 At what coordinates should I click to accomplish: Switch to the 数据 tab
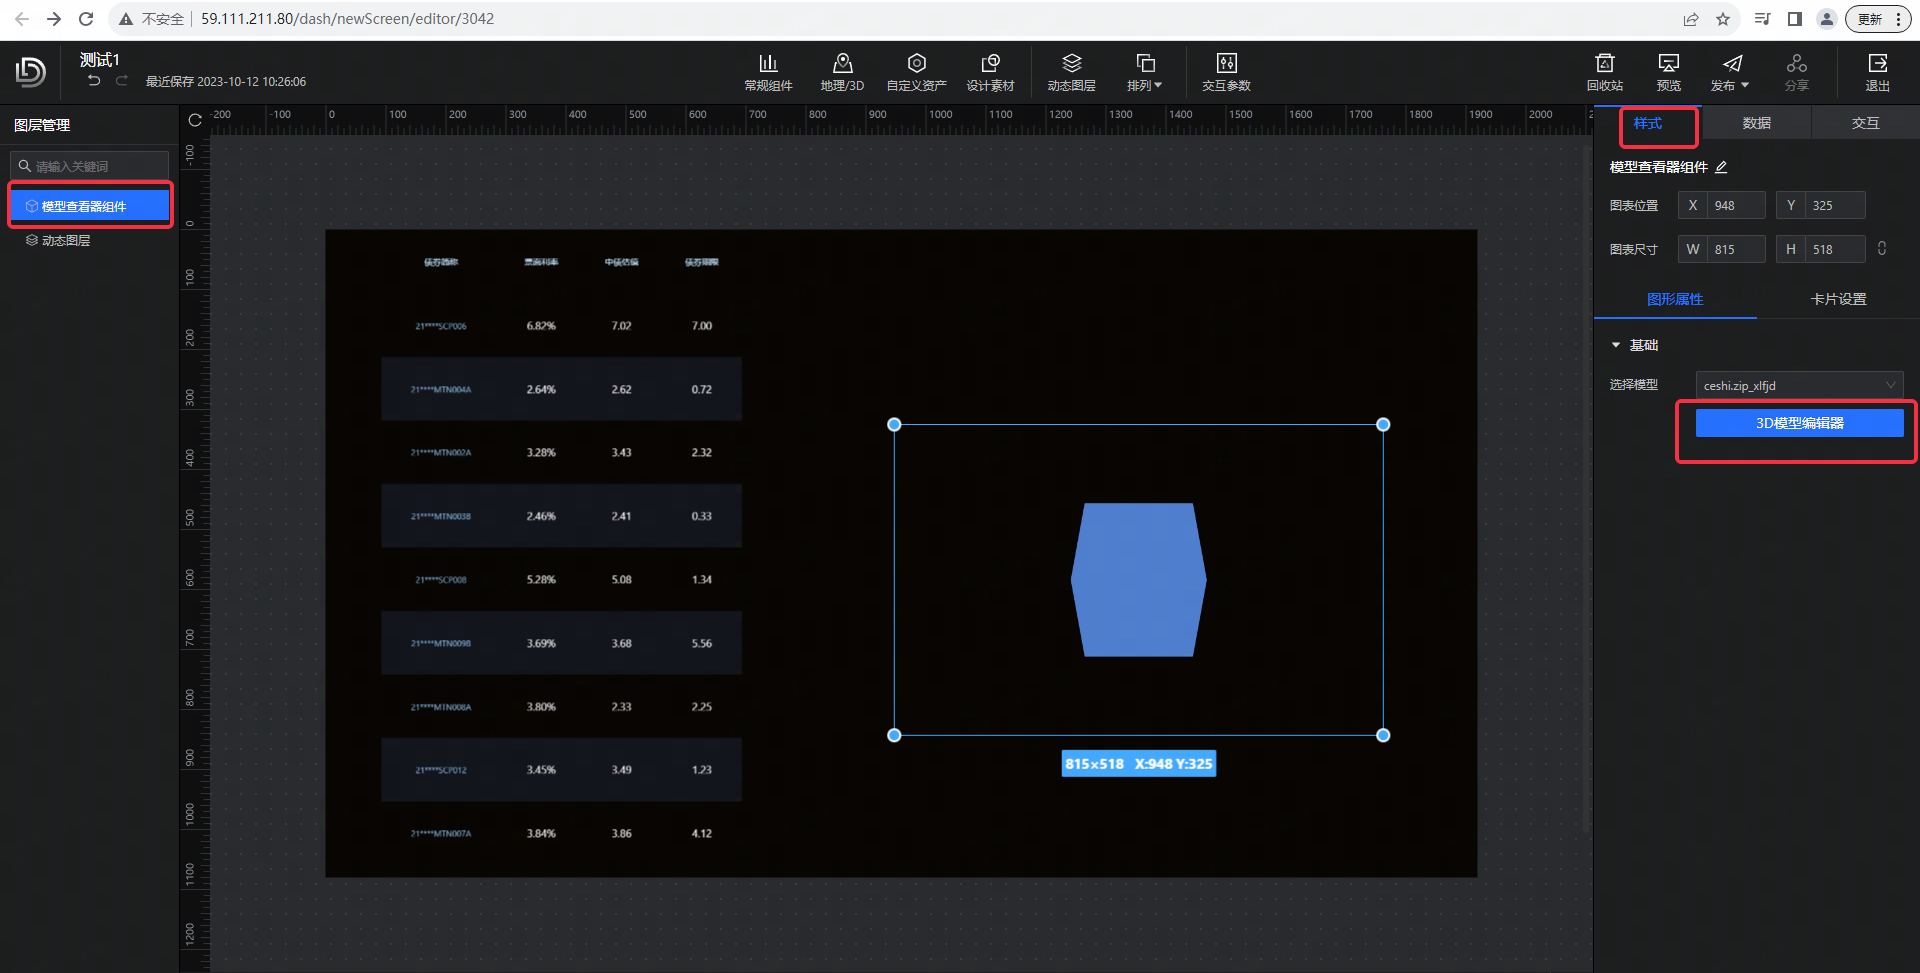pyautogui.click(x=1756, y=123)
